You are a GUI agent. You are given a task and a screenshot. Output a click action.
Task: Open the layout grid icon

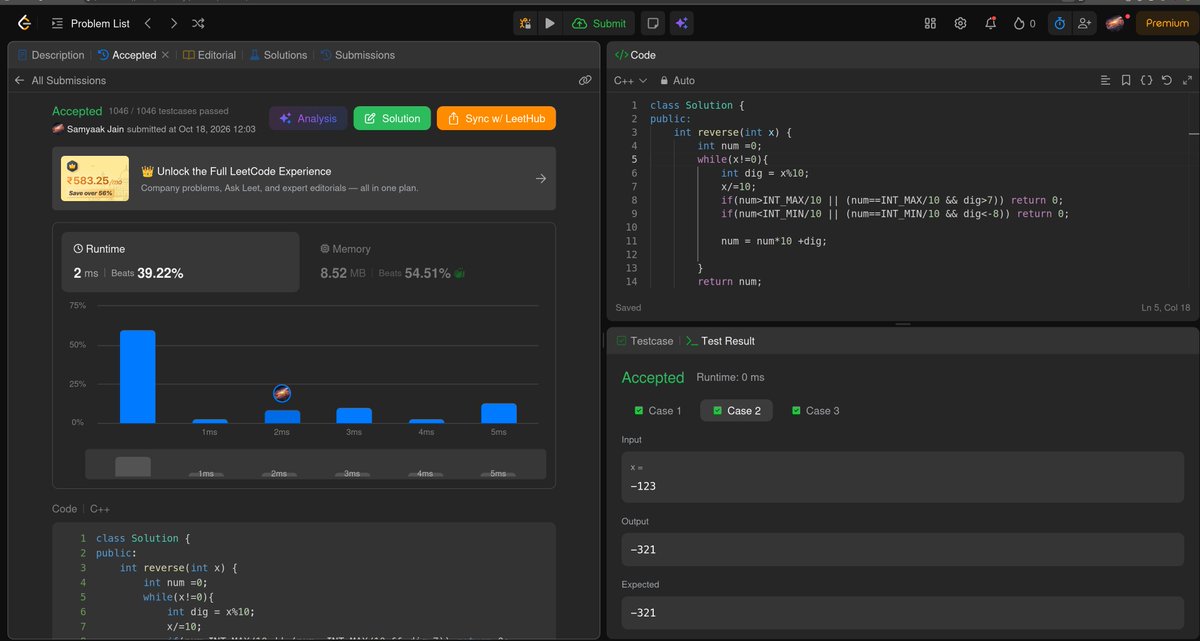(x=930, y=23)
